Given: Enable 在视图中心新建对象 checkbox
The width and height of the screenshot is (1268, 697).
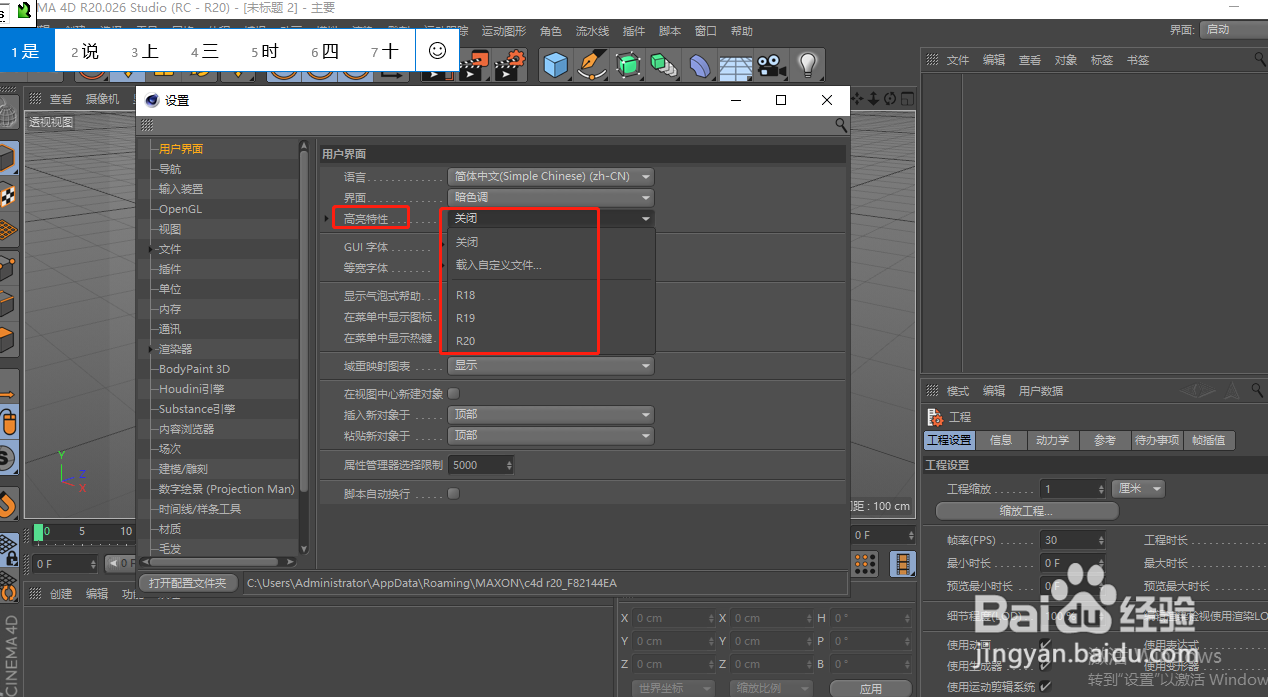Looking at the screenshot, I should pyautogui.click(x=453, y=393).
